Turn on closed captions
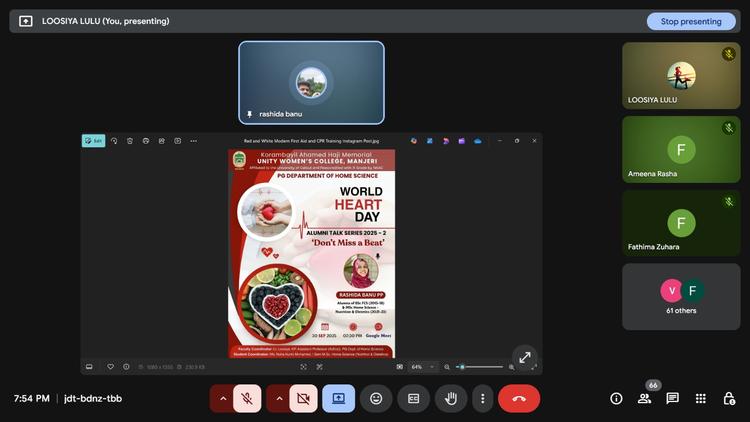 click(413, 398)
